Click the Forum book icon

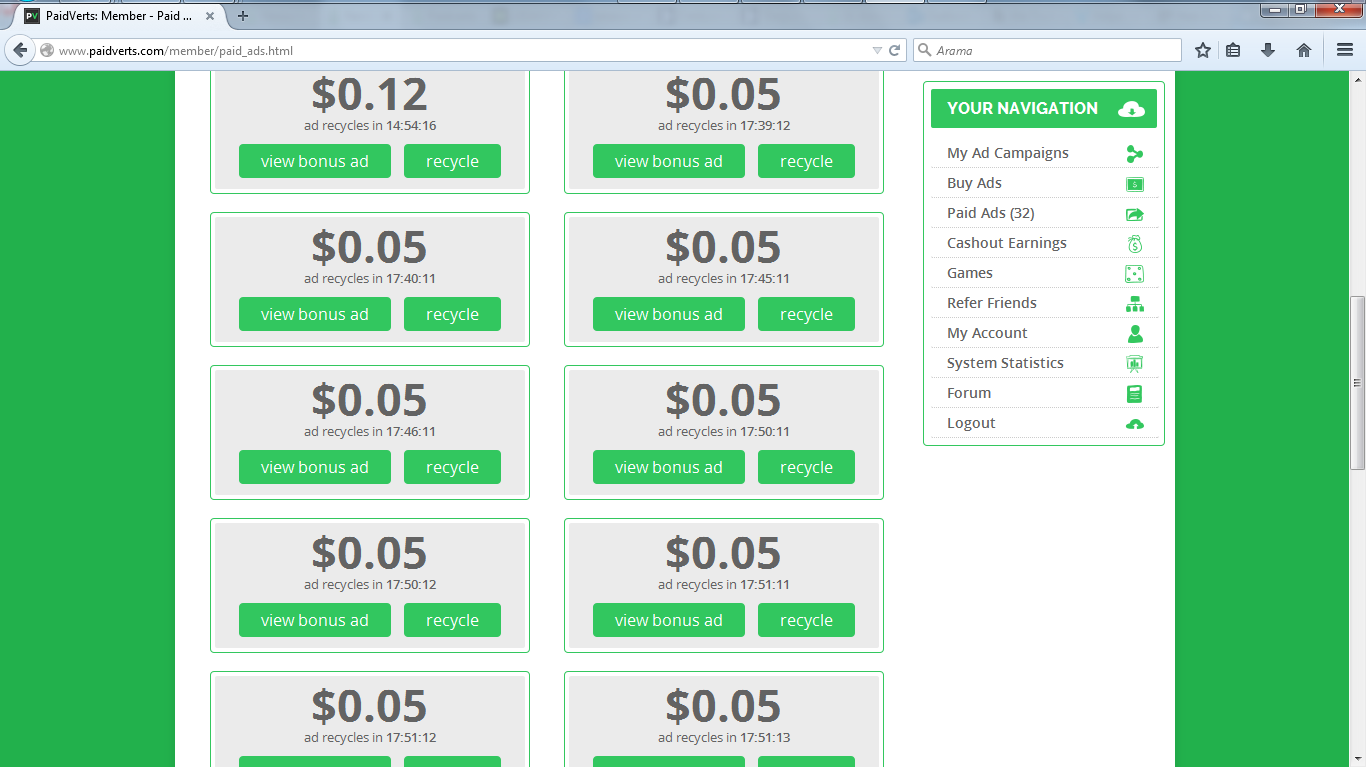1134,394
